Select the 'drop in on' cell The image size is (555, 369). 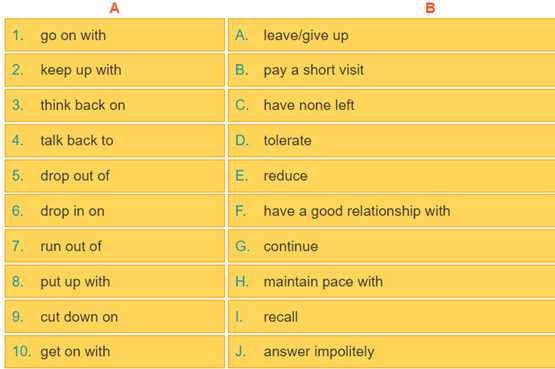click(115, 211)
